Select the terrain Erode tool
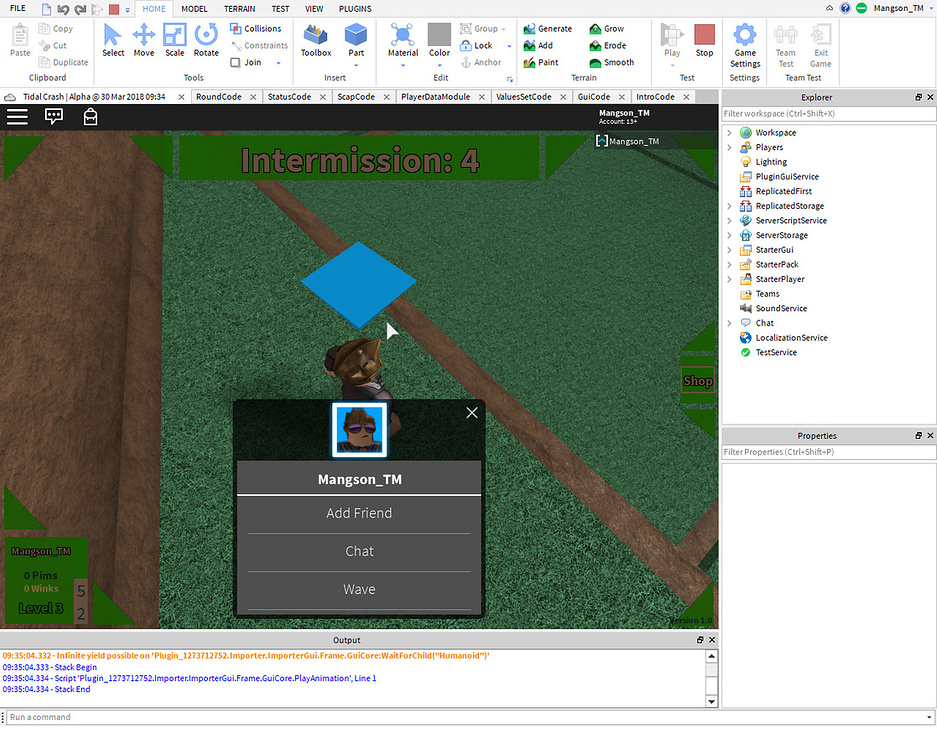Image resolution: width=937 pixels, height=750 pixels. tap(607, 45)
